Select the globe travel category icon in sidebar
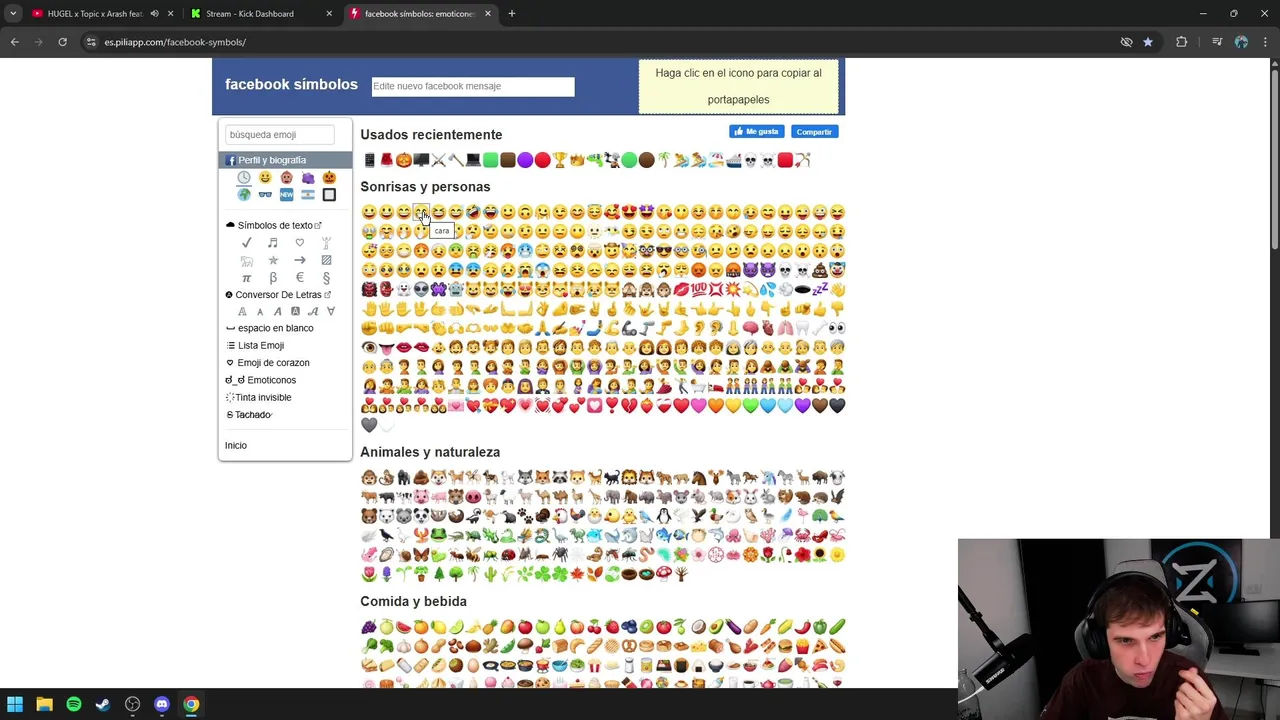Image resolution: width=1280 pixels, height=720 pixels. pos(244,195)
